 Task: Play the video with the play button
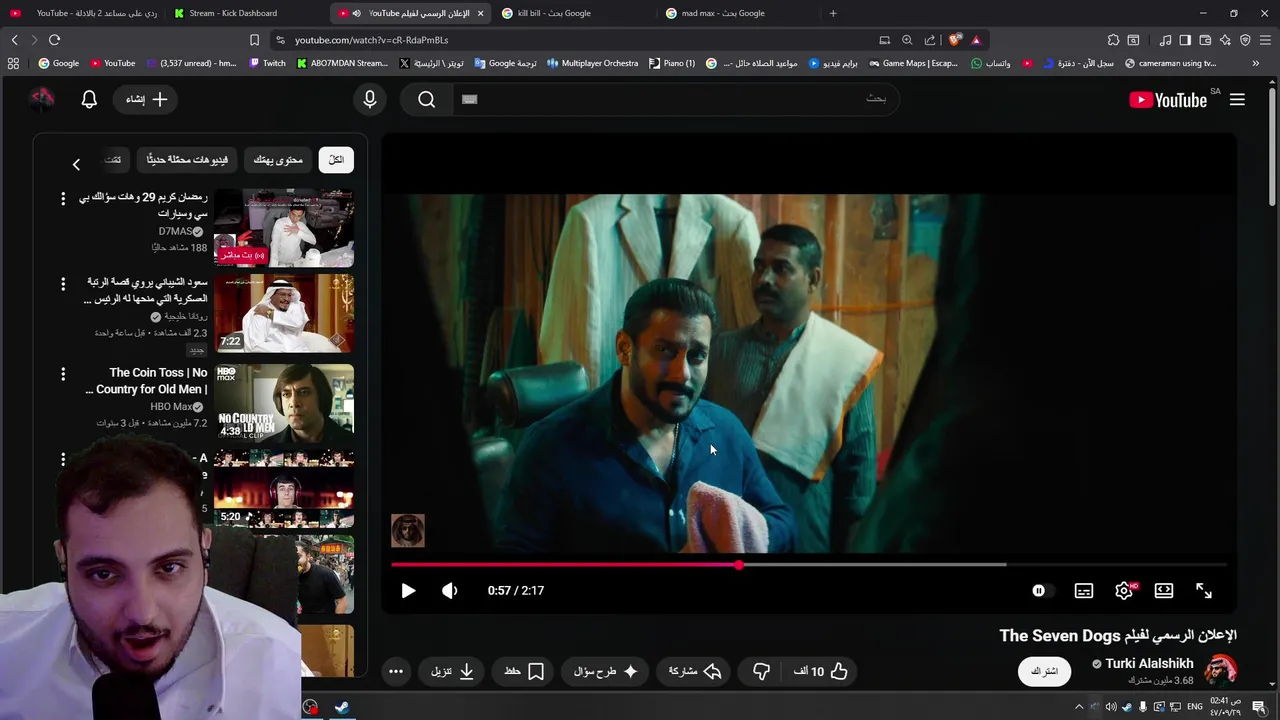click(408, 591)
